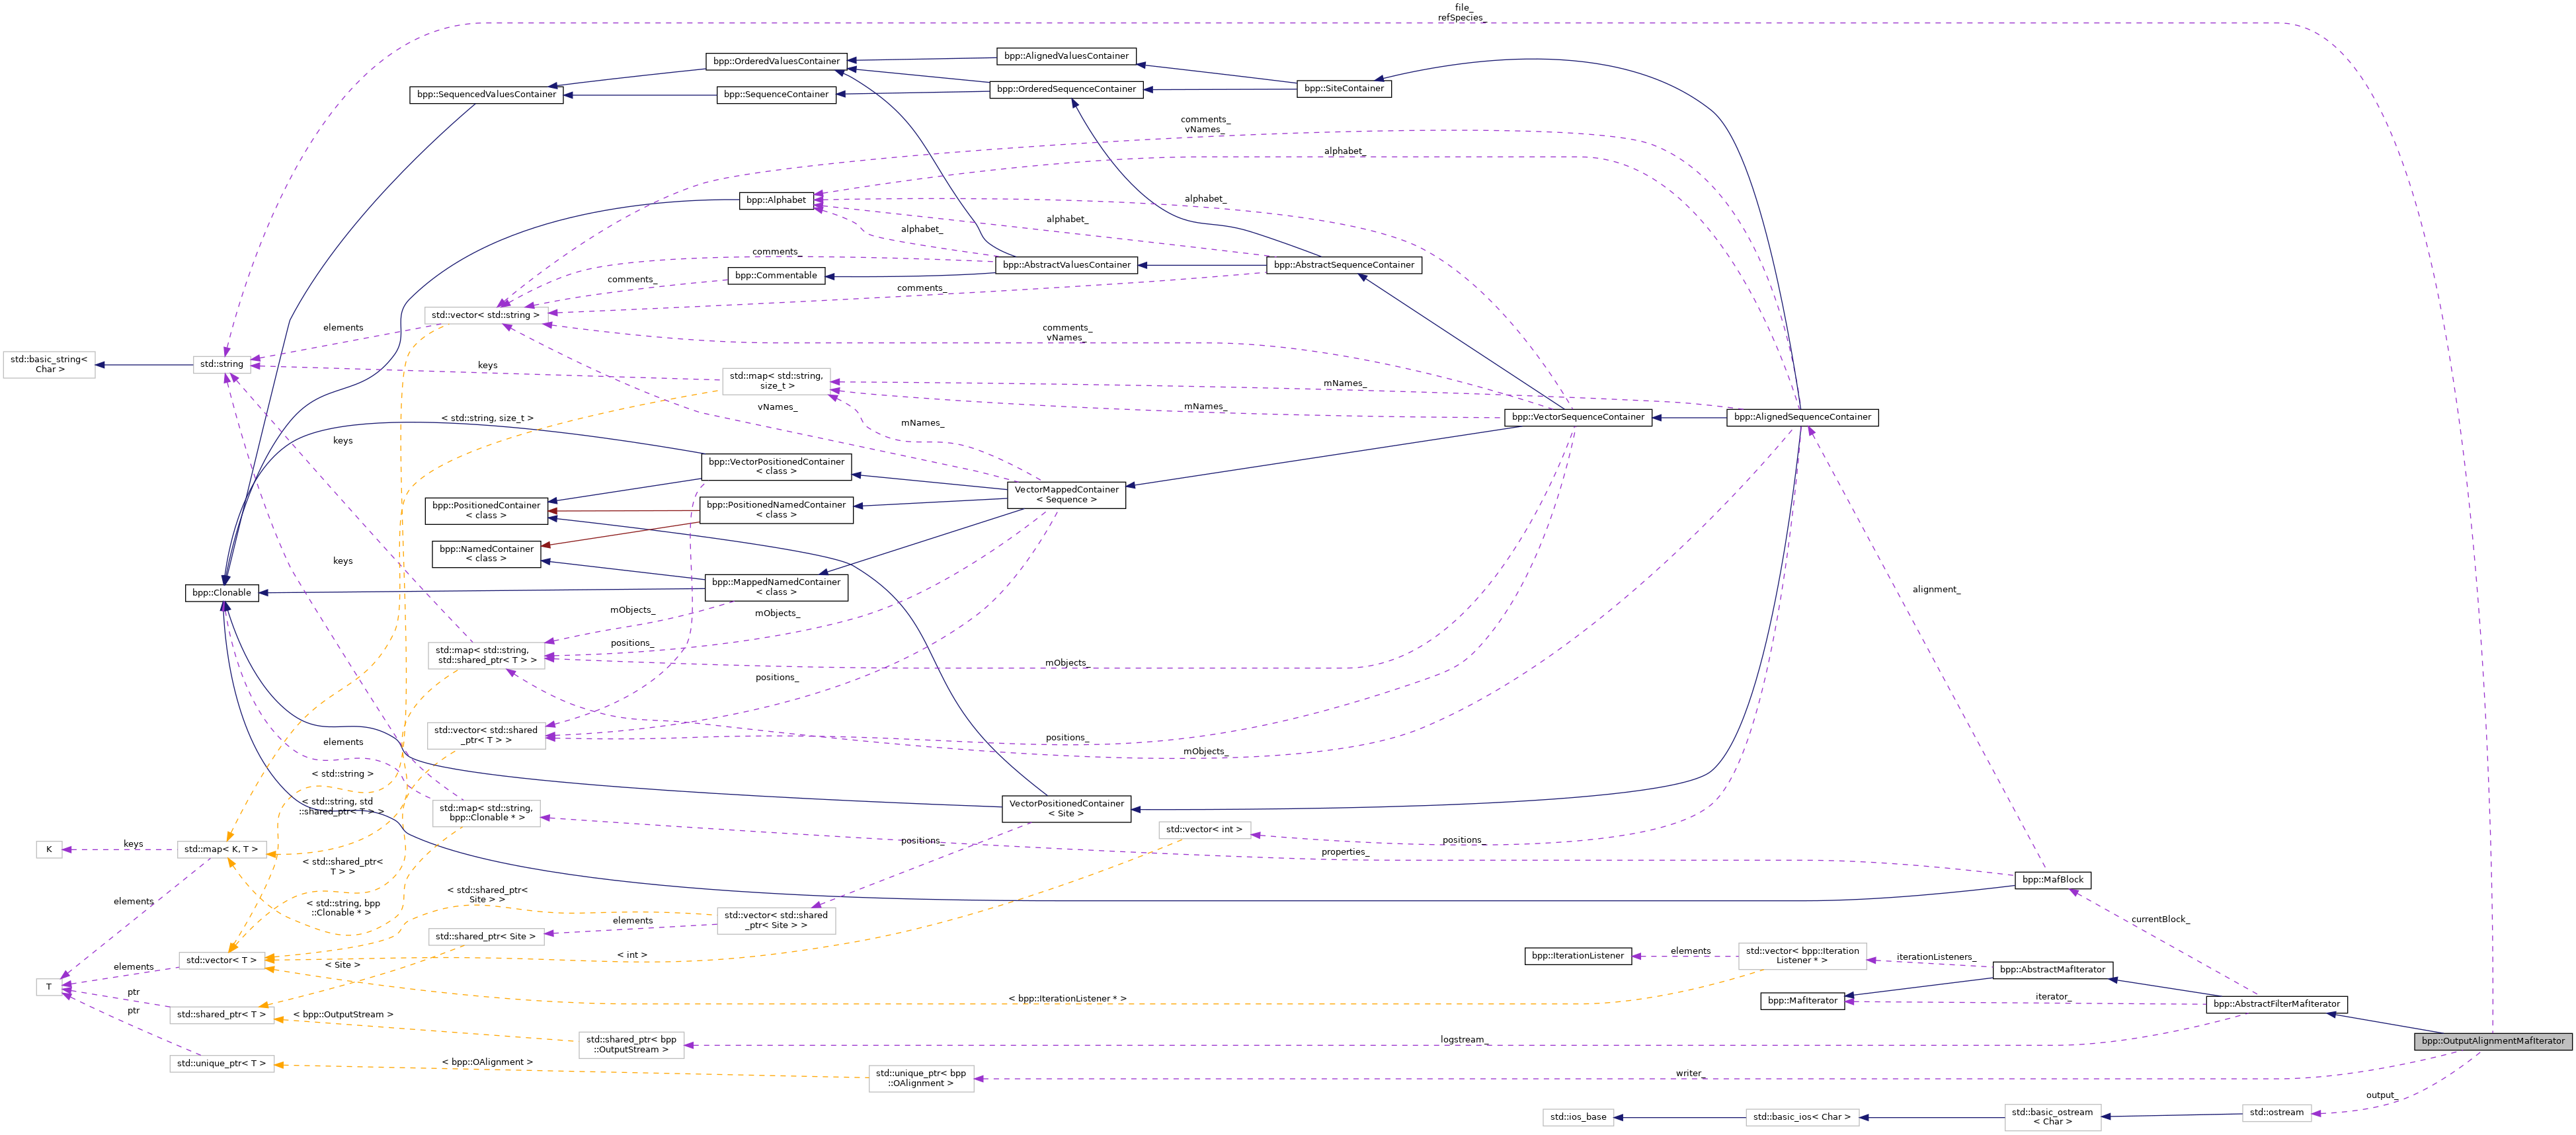Click the bpp::SequencedValuesContainer node
Viewport: 2576px width, 1135px height.
[x=486, y=95]
